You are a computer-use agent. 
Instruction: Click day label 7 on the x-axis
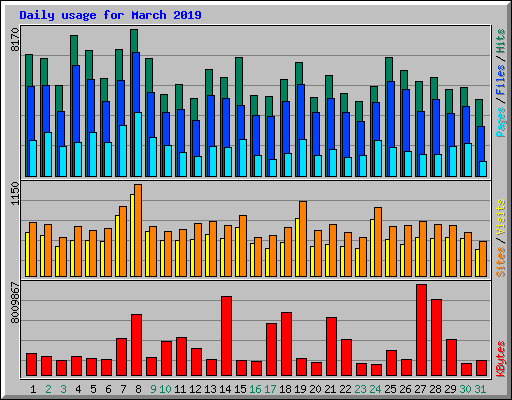[x=123, y=389]
